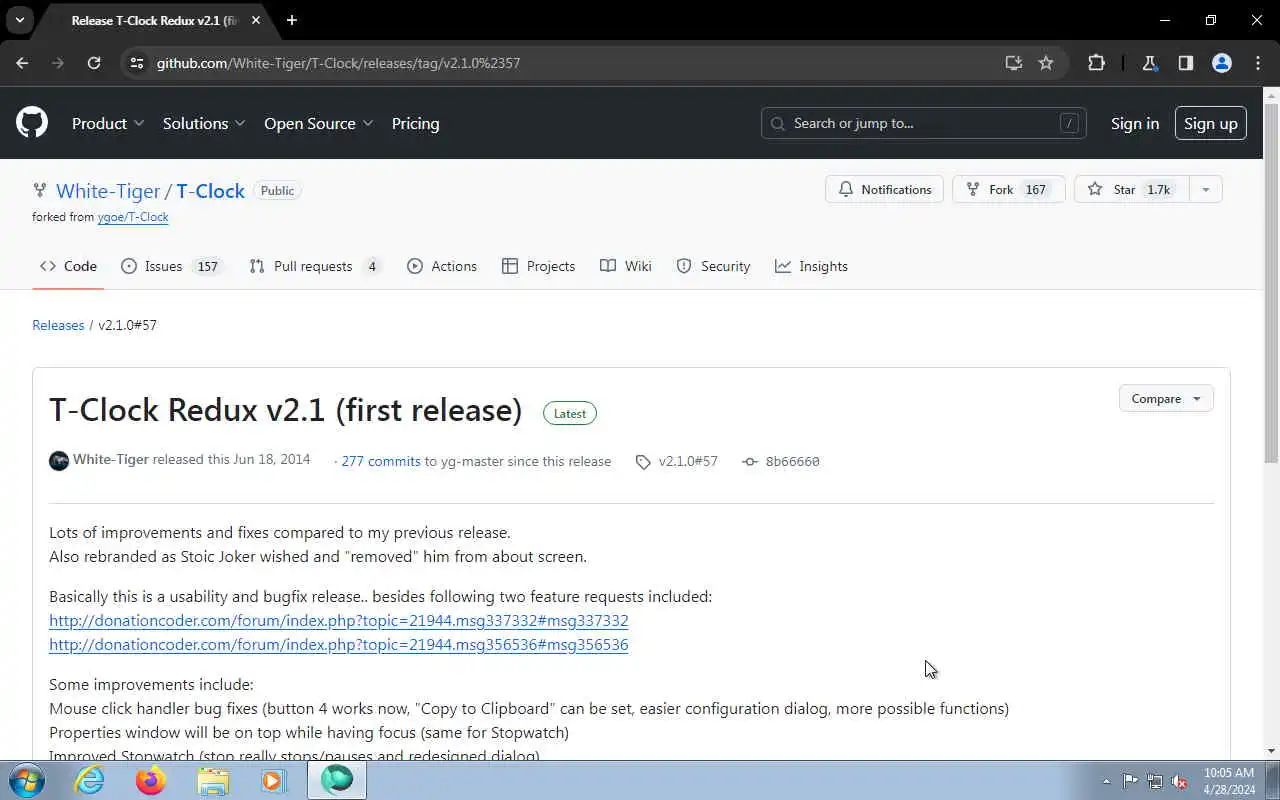View site information icon in address bar

coord(137,62)
